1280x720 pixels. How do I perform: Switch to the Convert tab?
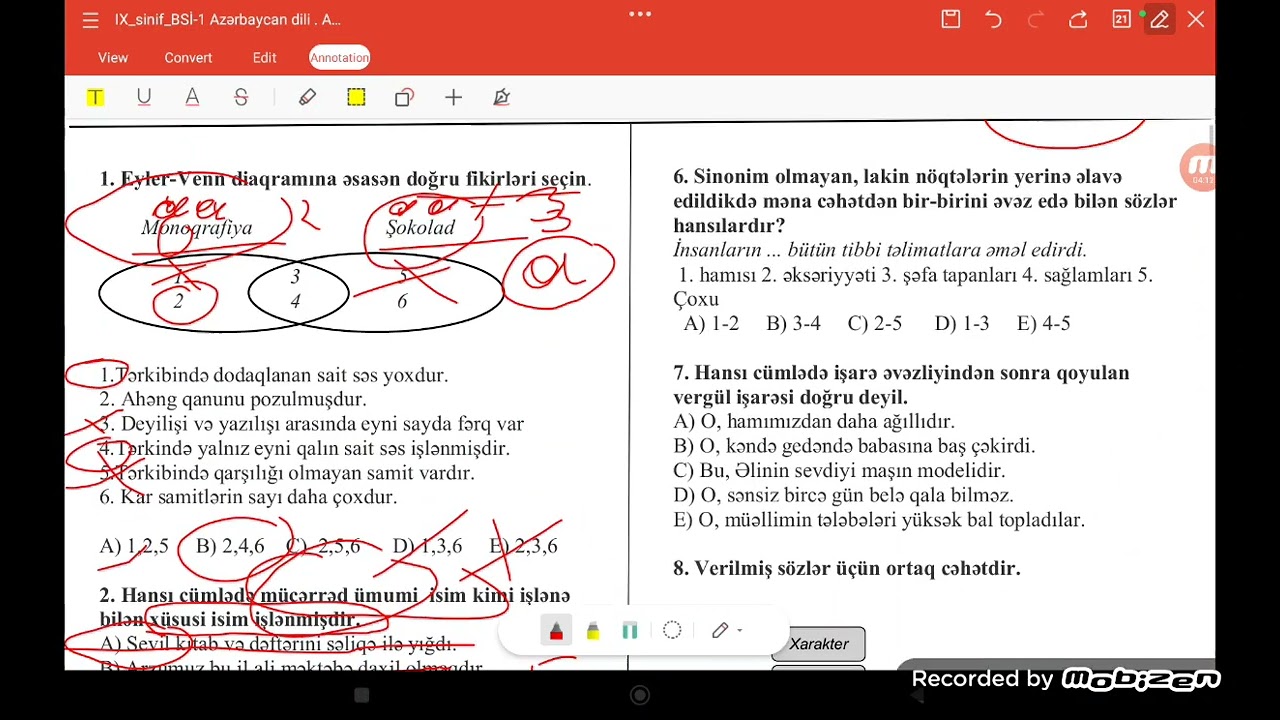pos(188,58)
